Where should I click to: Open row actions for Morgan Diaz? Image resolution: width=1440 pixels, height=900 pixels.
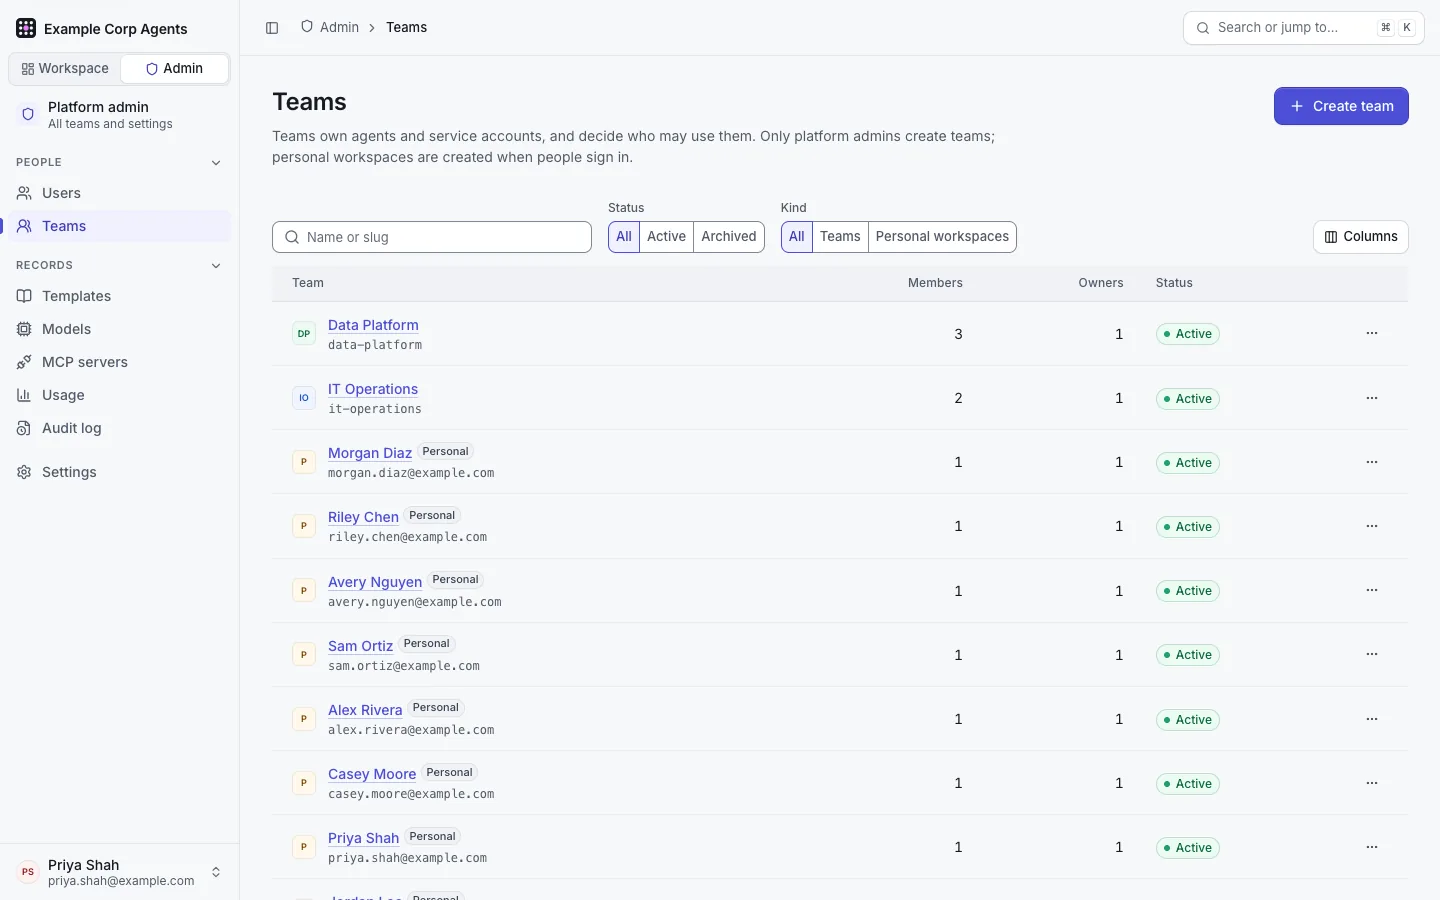click(x=1372, y=462)
